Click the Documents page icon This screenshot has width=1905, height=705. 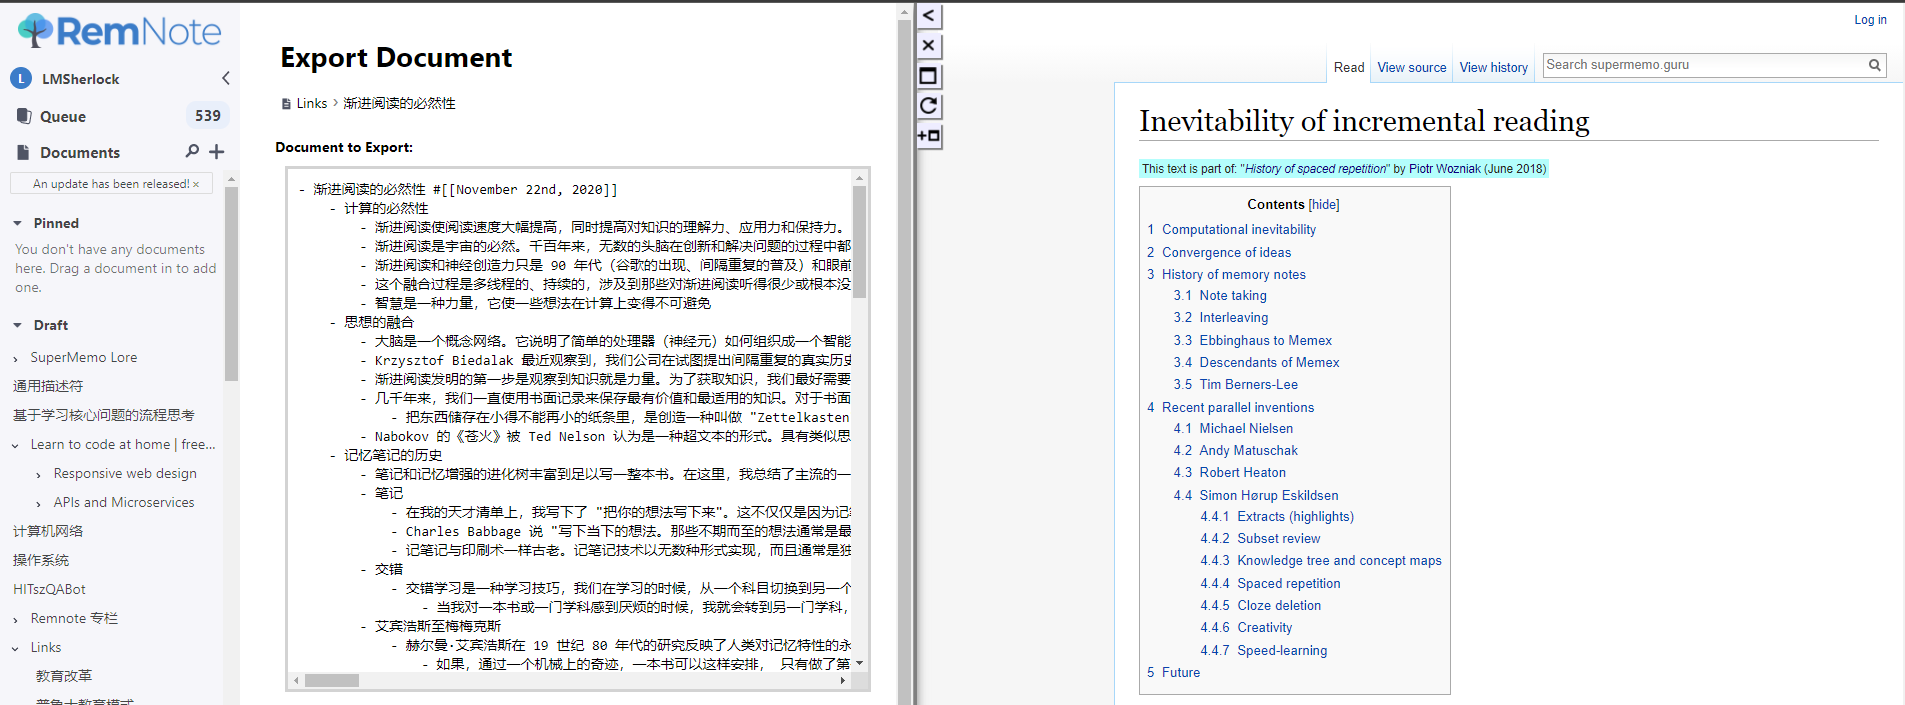(24, 152)
